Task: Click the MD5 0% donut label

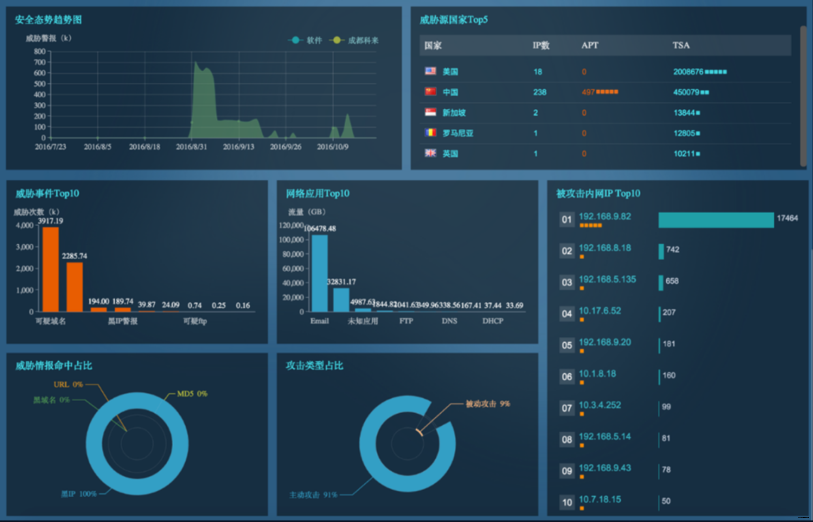Action: pyautogui.click(x=192, y=394)
